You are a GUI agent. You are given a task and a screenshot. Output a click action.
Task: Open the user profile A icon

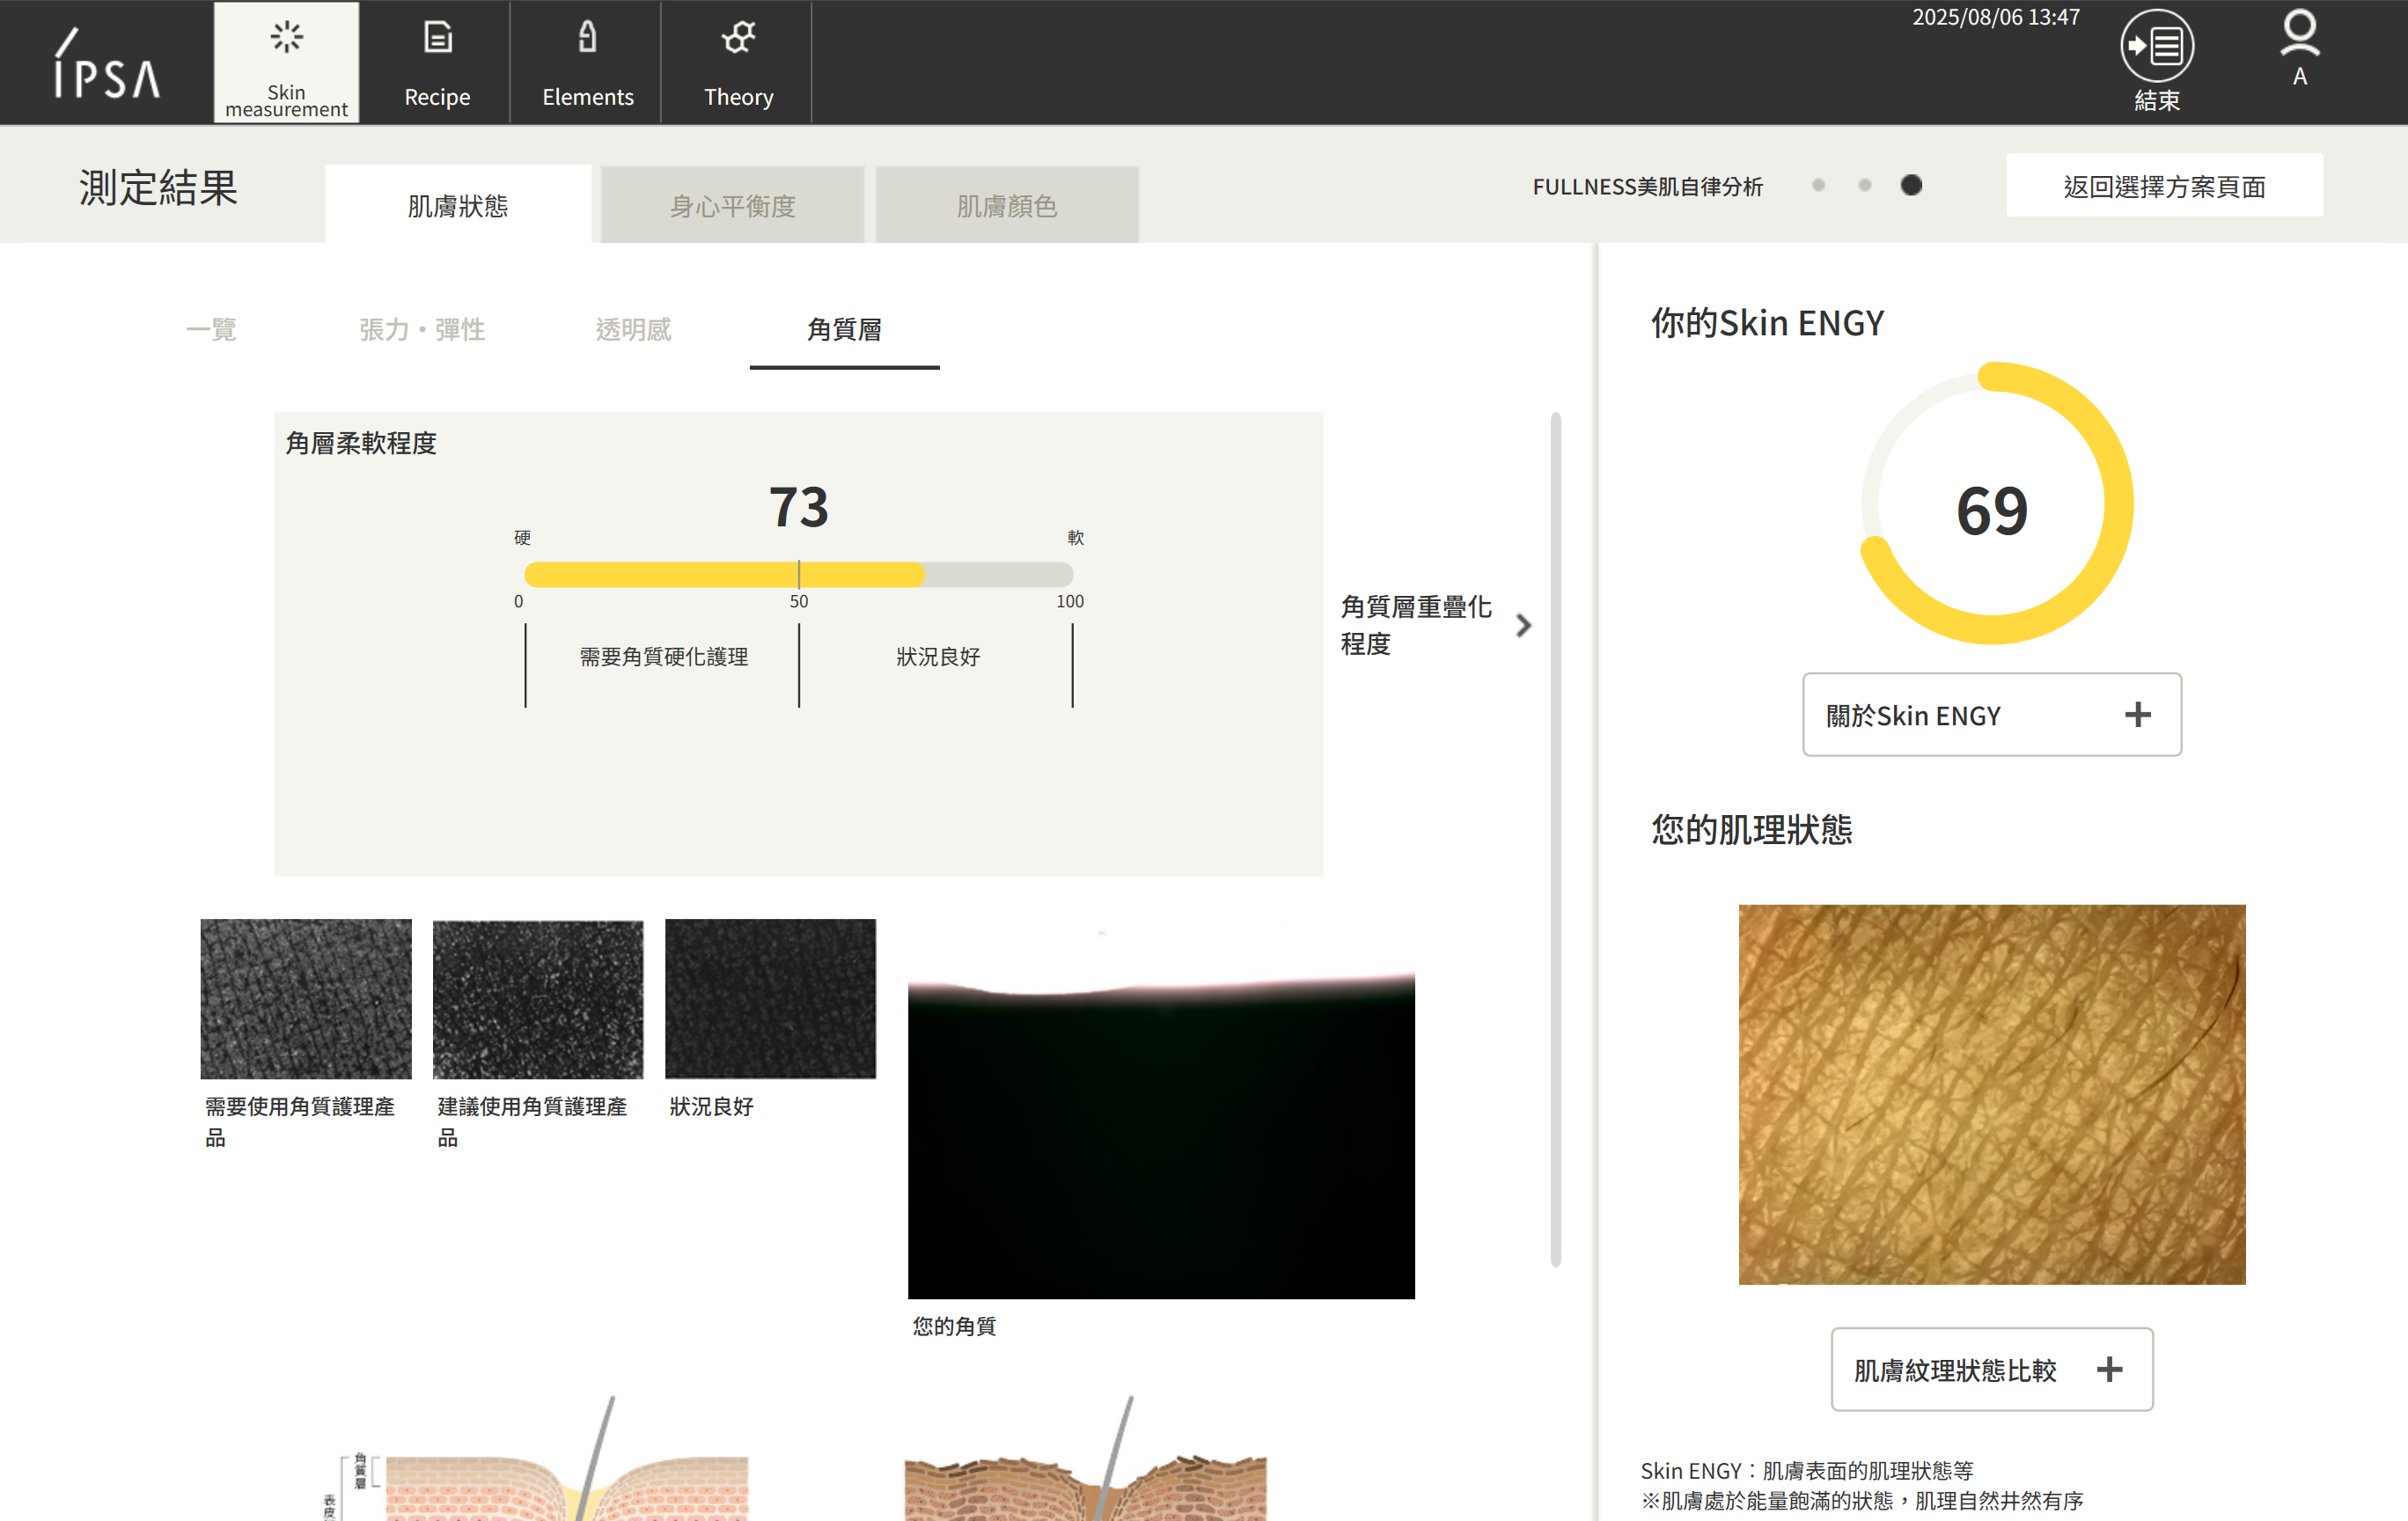tap(2299, 40)
